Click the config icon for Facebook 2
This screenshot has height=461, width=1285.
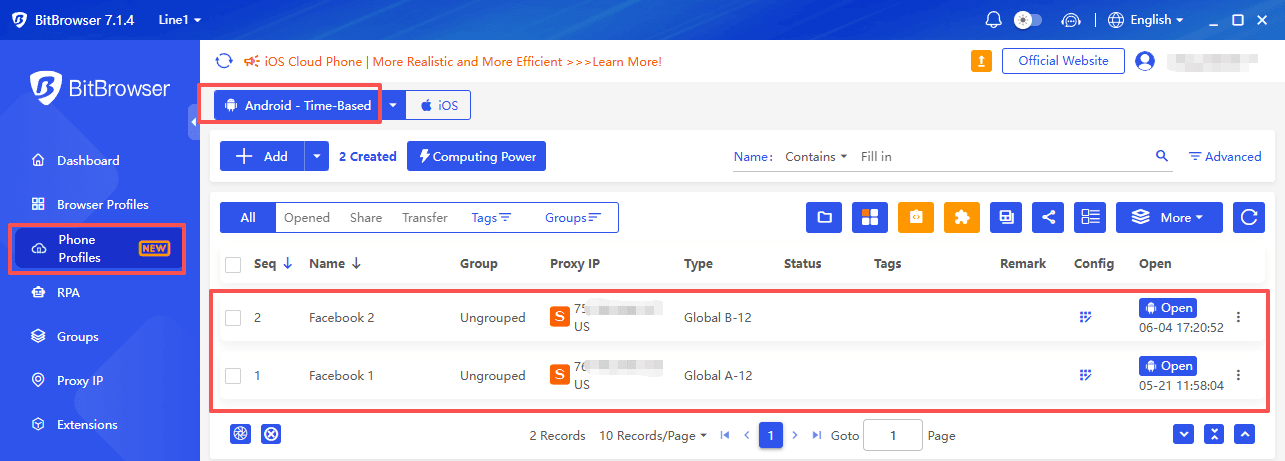(x=1086, y=317)
